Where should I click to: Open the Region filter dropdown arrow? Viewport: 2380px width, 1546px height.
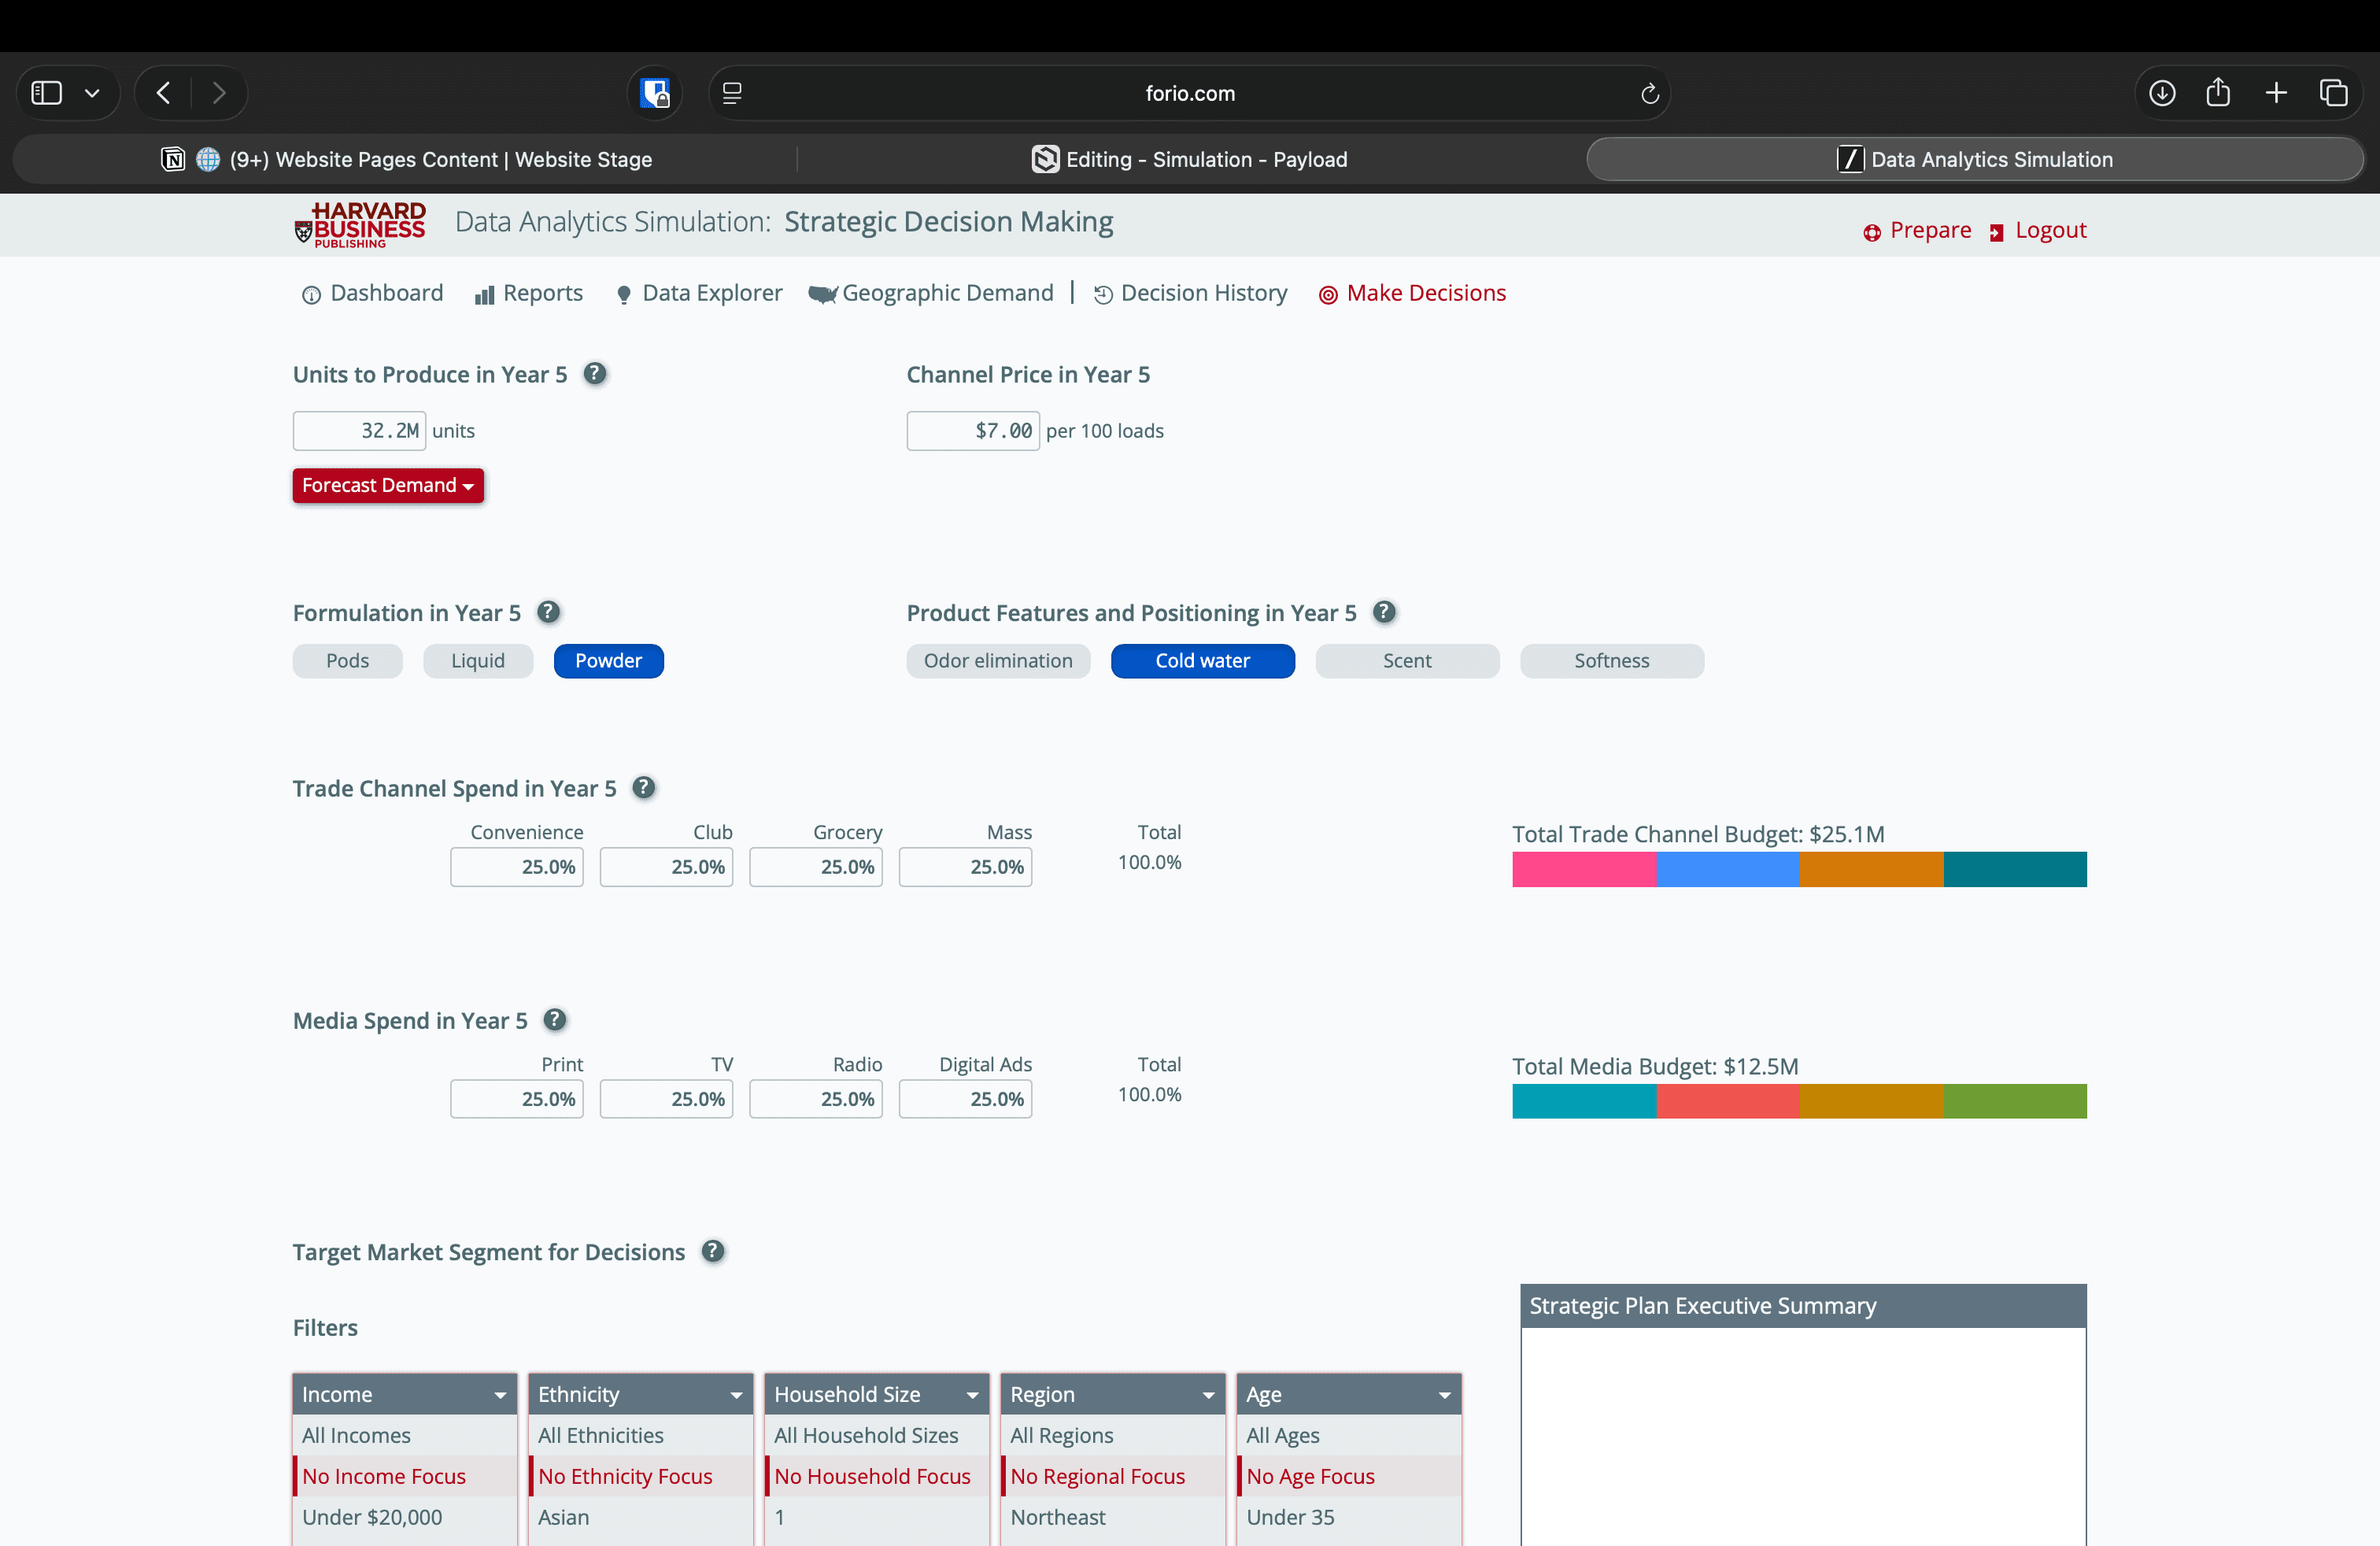1208,1395
